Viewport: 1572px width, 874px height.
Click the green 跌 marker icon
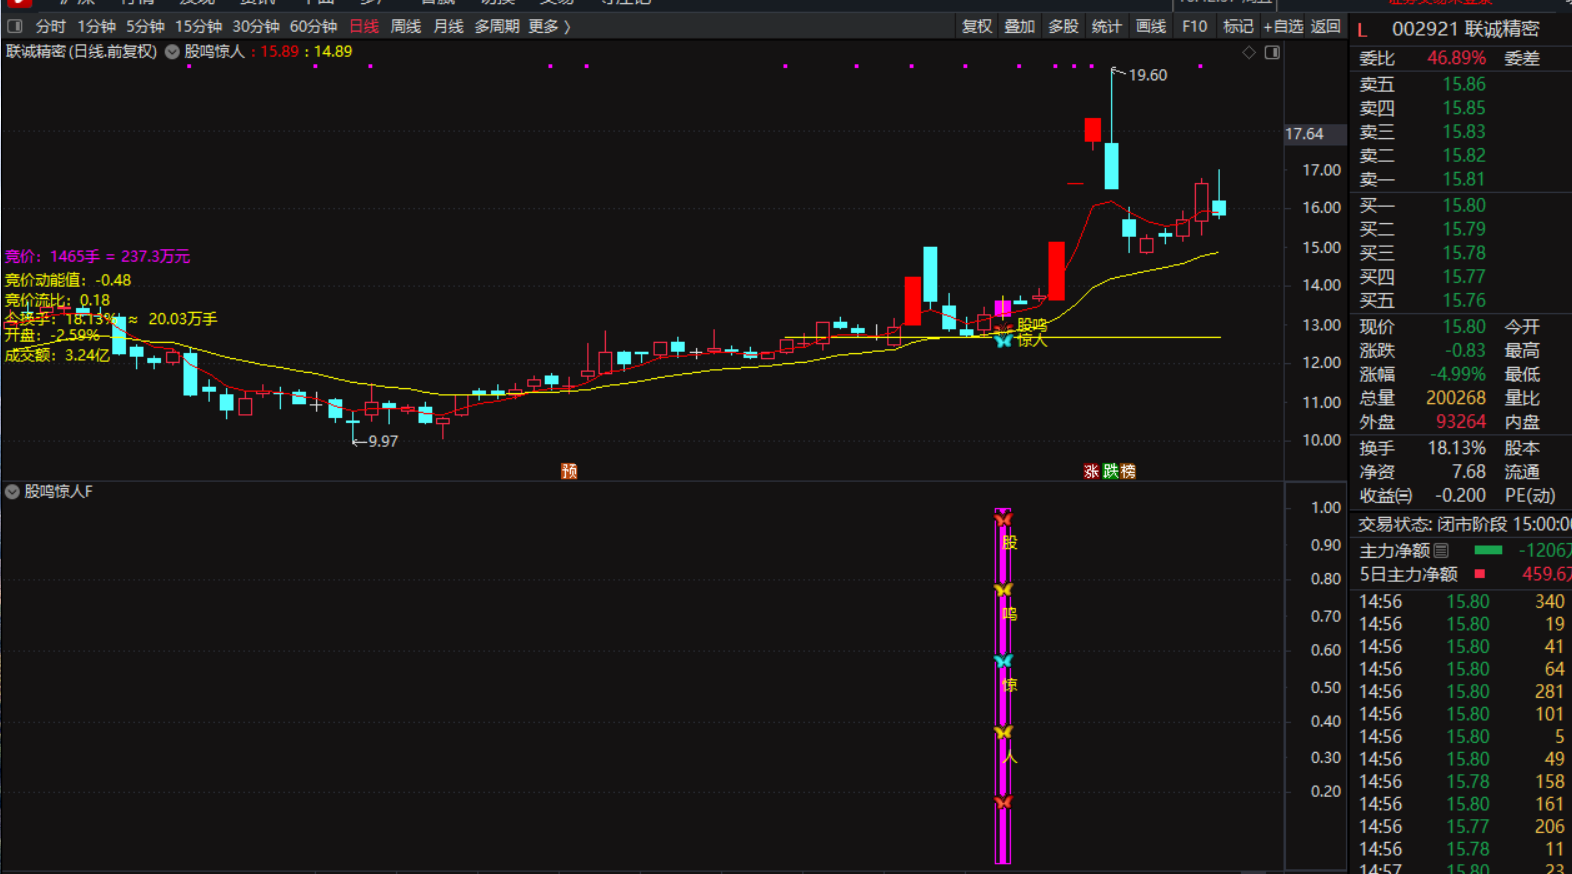click(1110, 471)
